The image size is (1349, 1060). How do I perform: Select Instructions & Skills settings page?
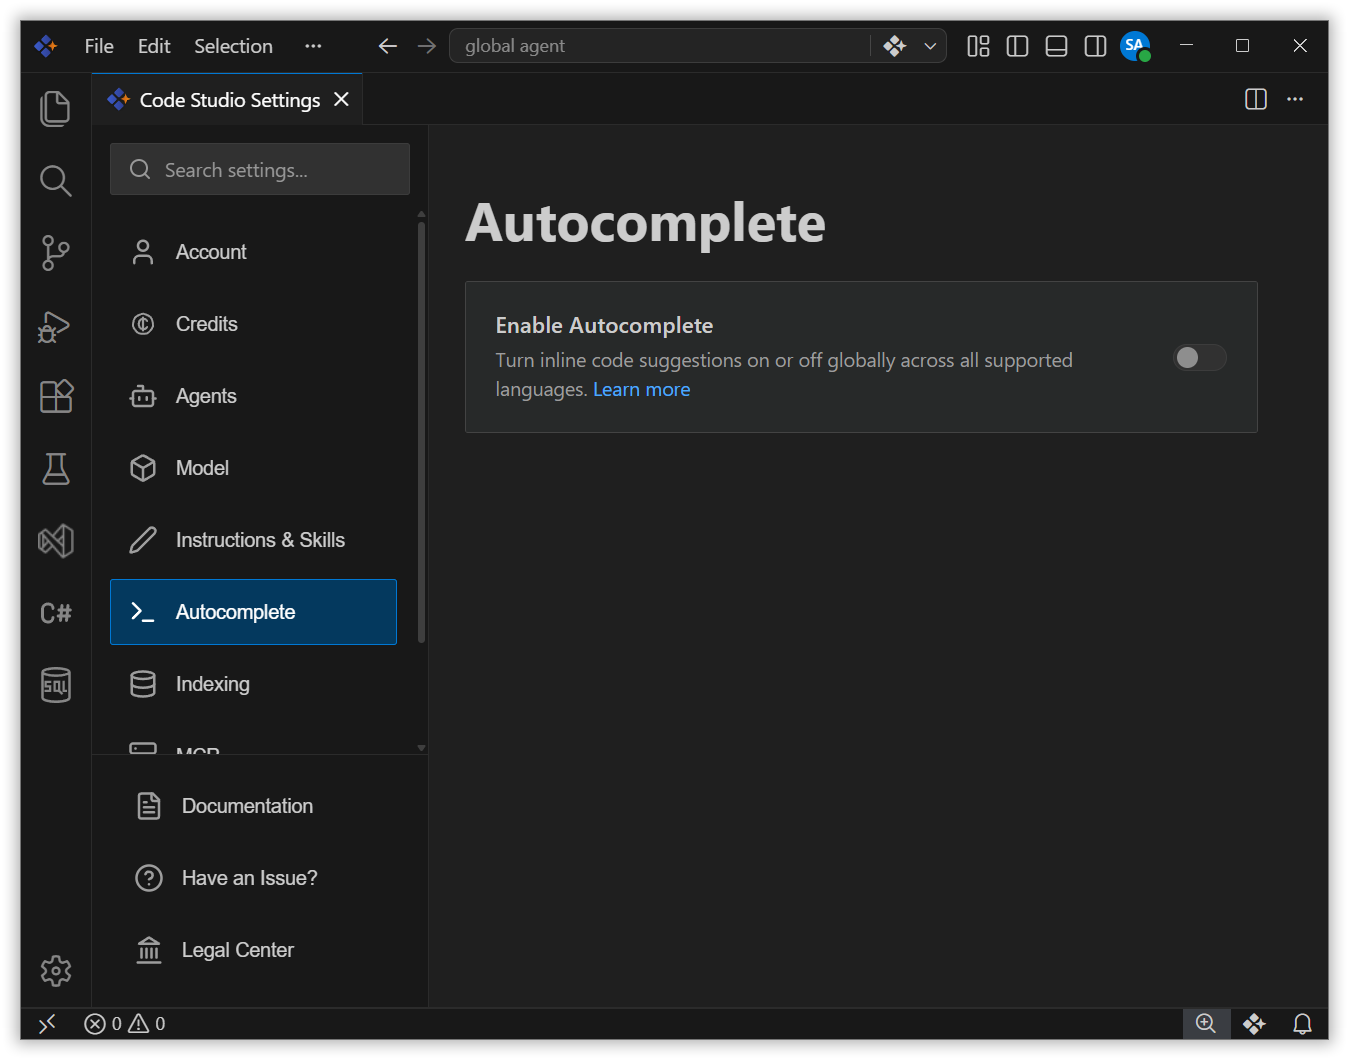click(x=253, y=540)
